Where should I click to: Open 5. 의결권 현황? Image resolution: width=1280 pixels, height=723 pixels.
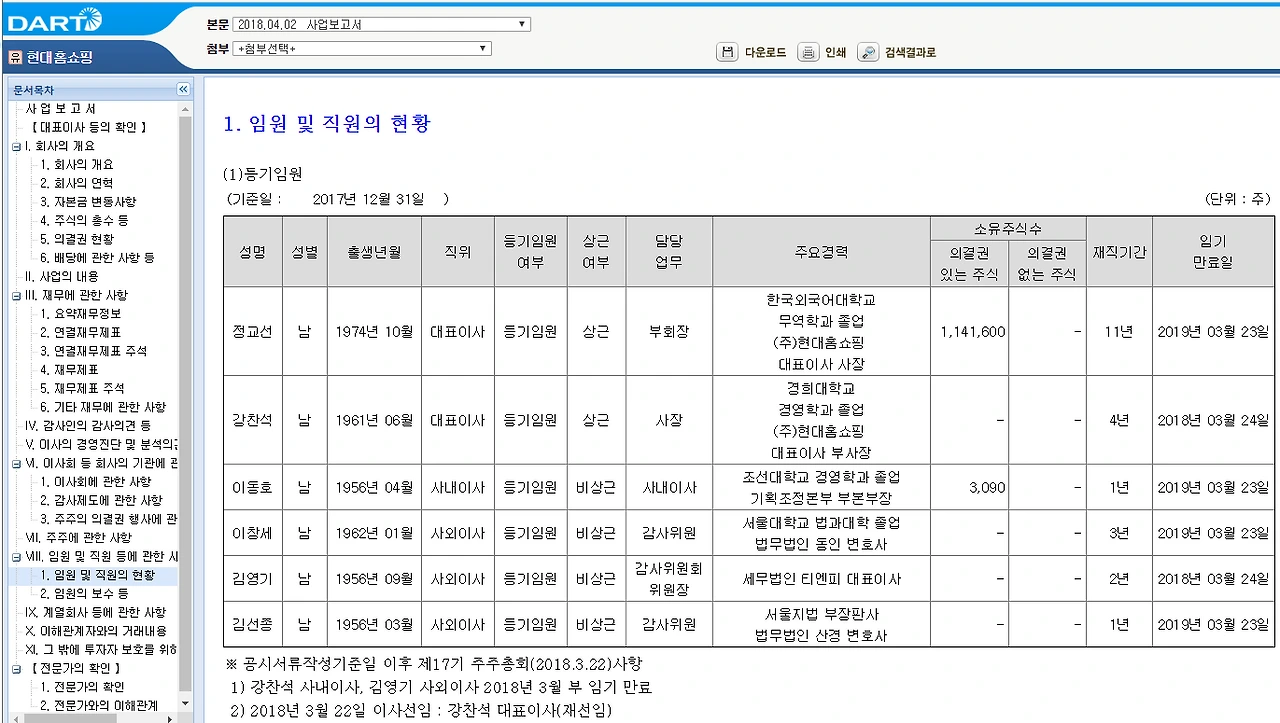pos(77,239)
